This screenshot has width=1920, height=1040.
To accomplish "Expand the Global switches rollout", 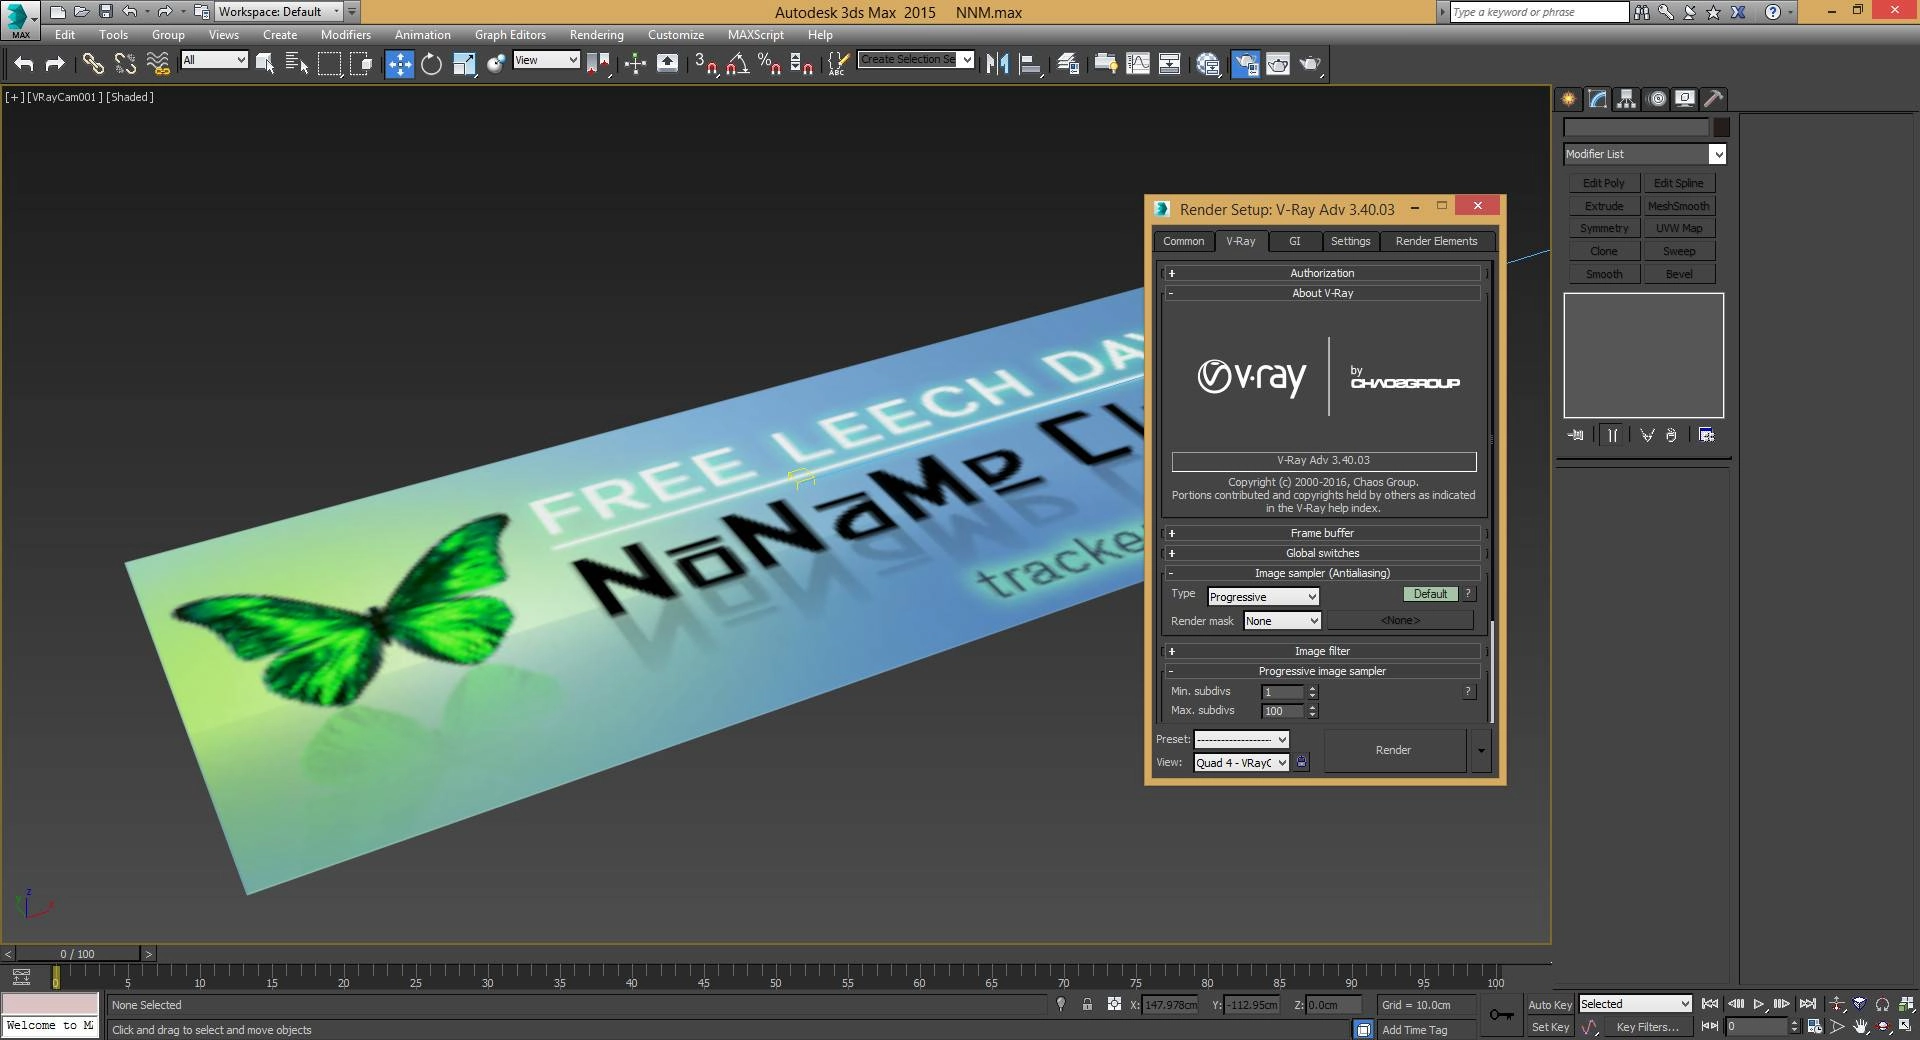I will coord(1322,553).
